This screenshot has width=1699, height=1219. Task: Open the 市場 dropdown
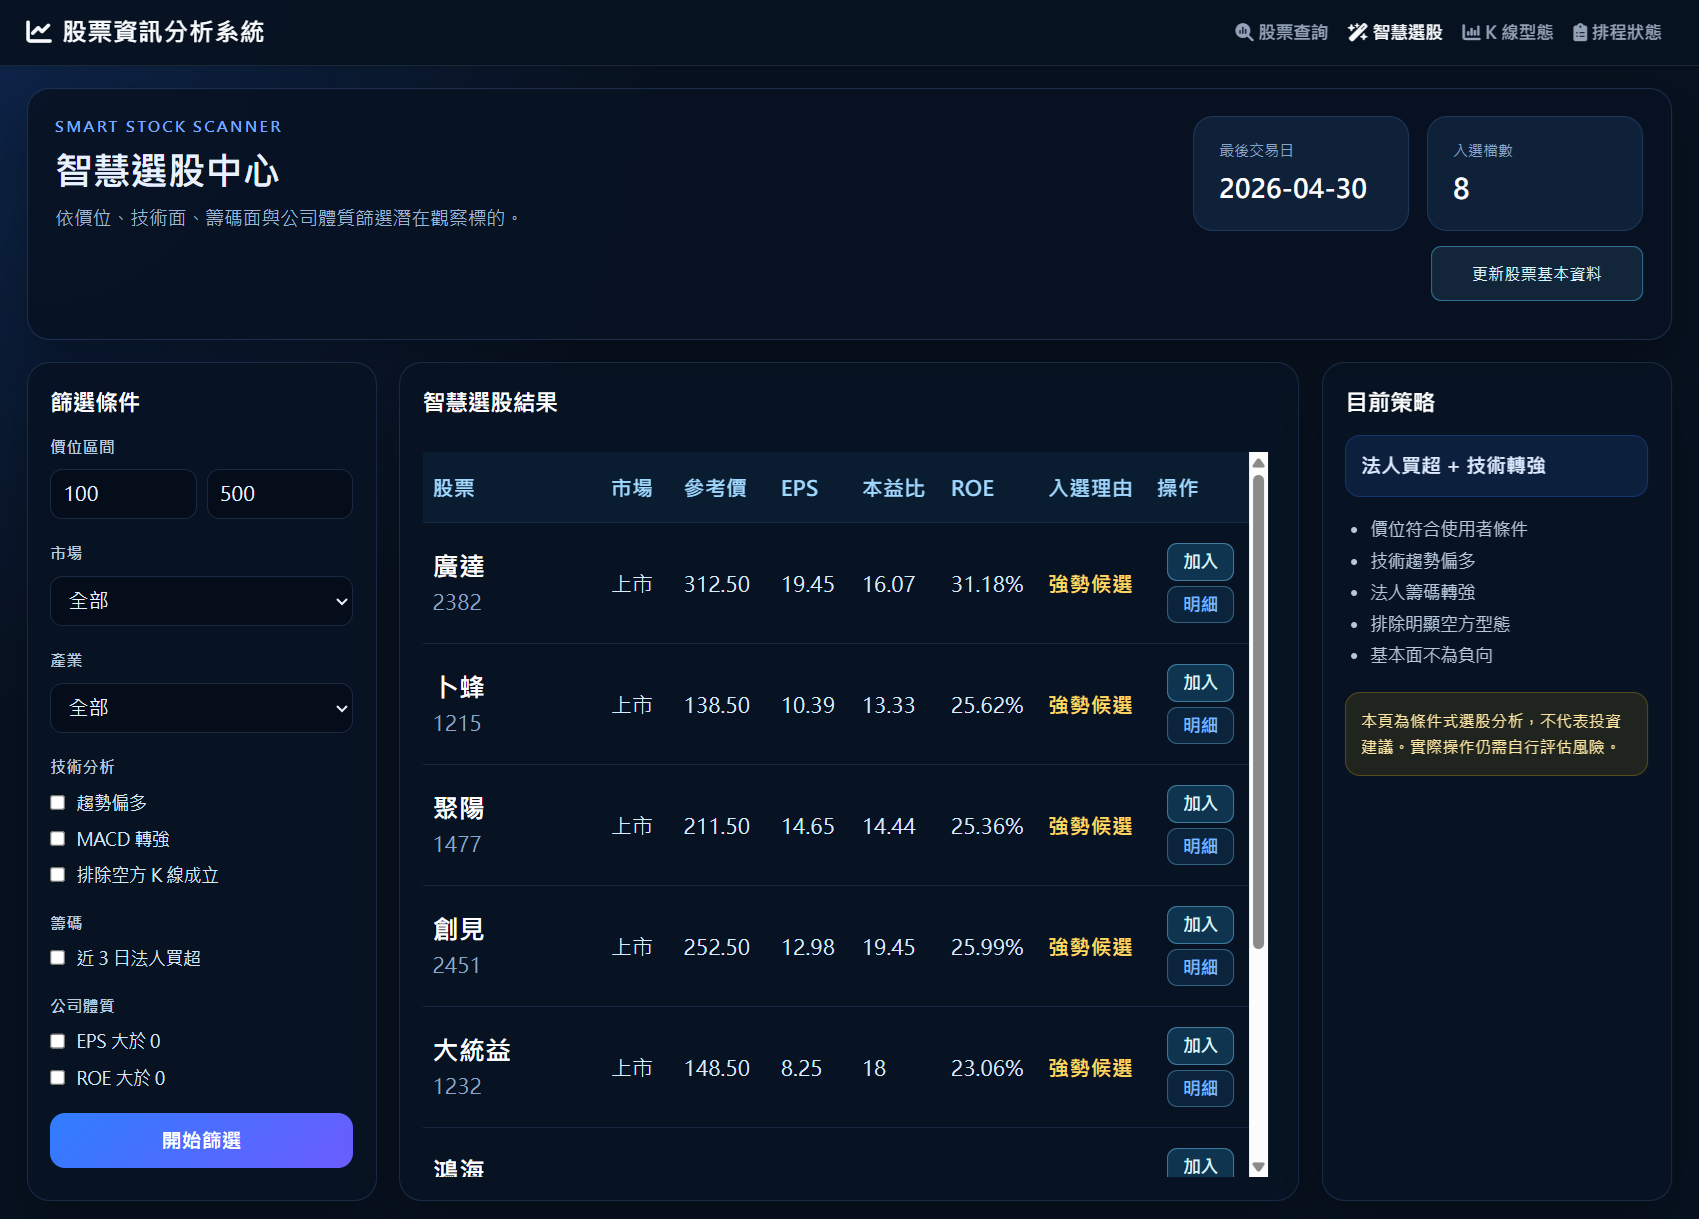tap(201, 601)
